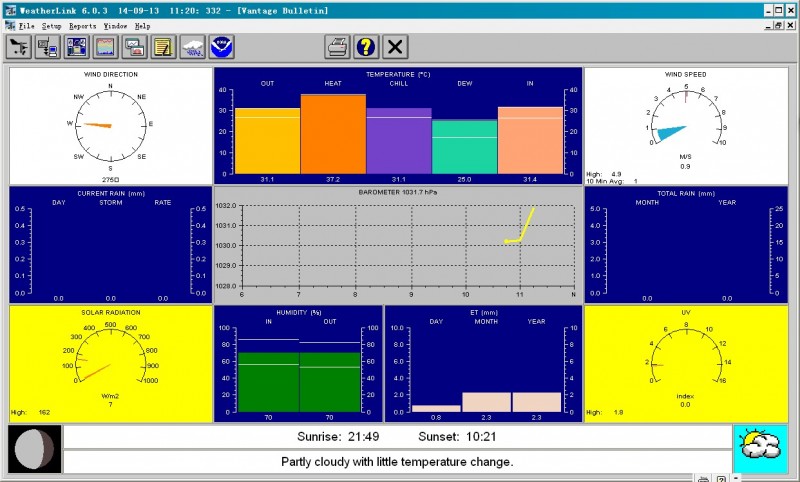Screen dimensions: 800x482
Task: Open the station selection airplane icon
Action: pos(18,47)
